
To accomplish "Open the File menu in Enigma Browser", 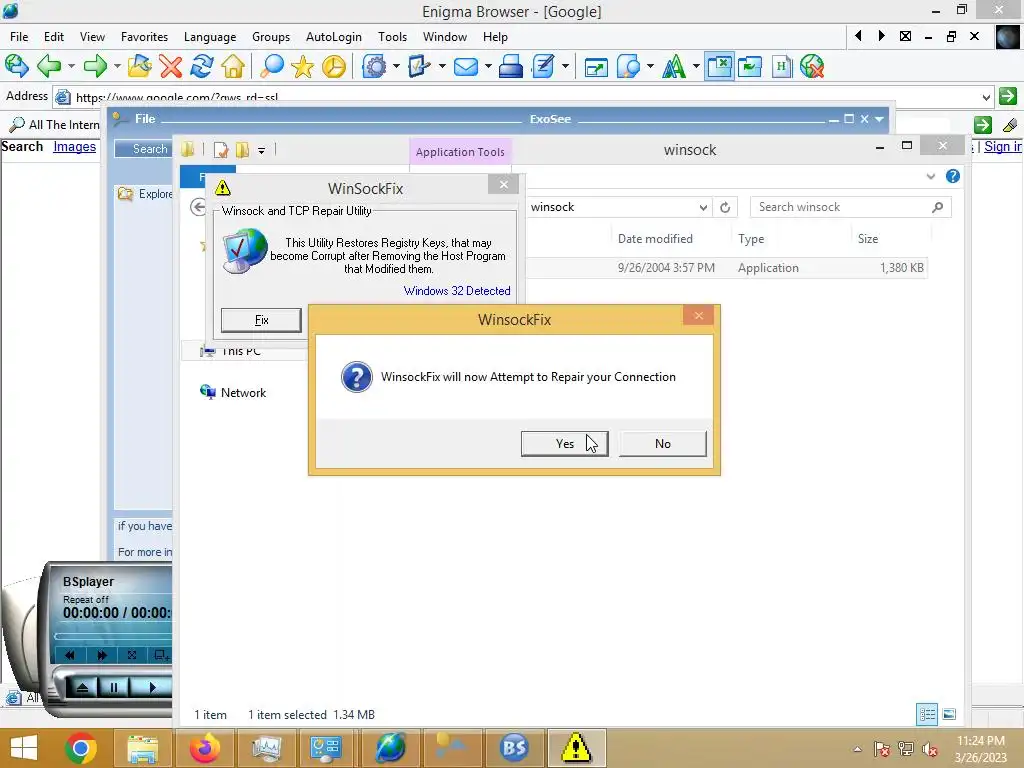I will [x=19, y=37].
